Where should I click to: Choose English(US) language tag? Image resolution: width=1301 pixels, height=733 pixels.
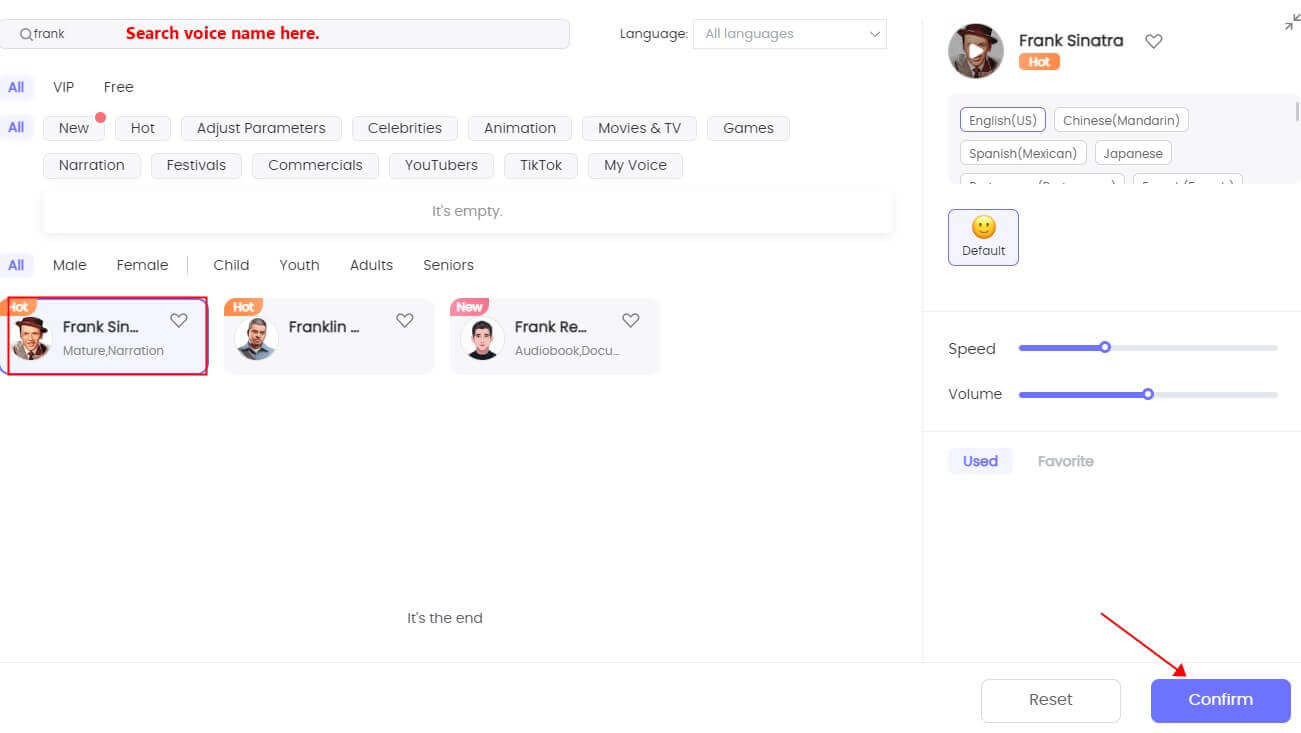1003,120
